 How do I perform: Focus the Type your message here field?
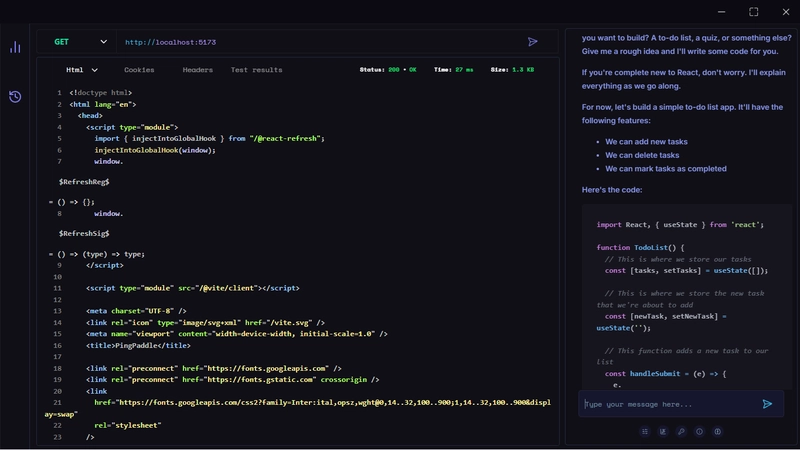point(665,404)
